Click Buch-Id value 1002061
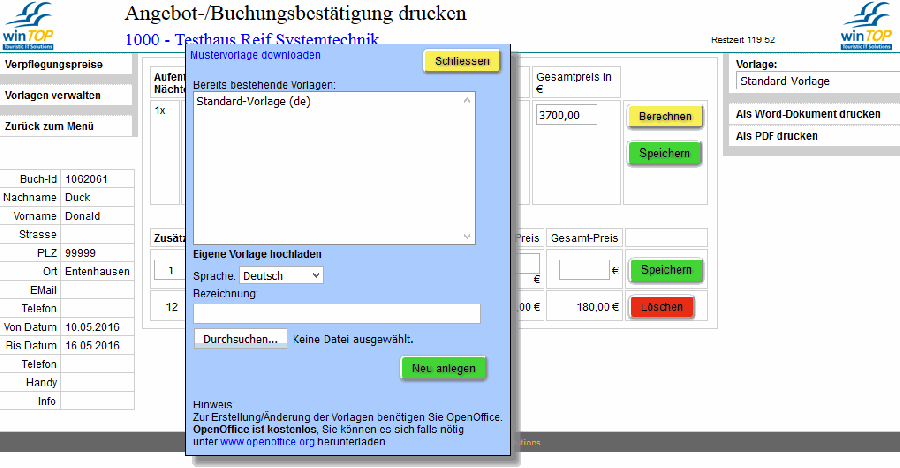 click(x=86, y=179)
